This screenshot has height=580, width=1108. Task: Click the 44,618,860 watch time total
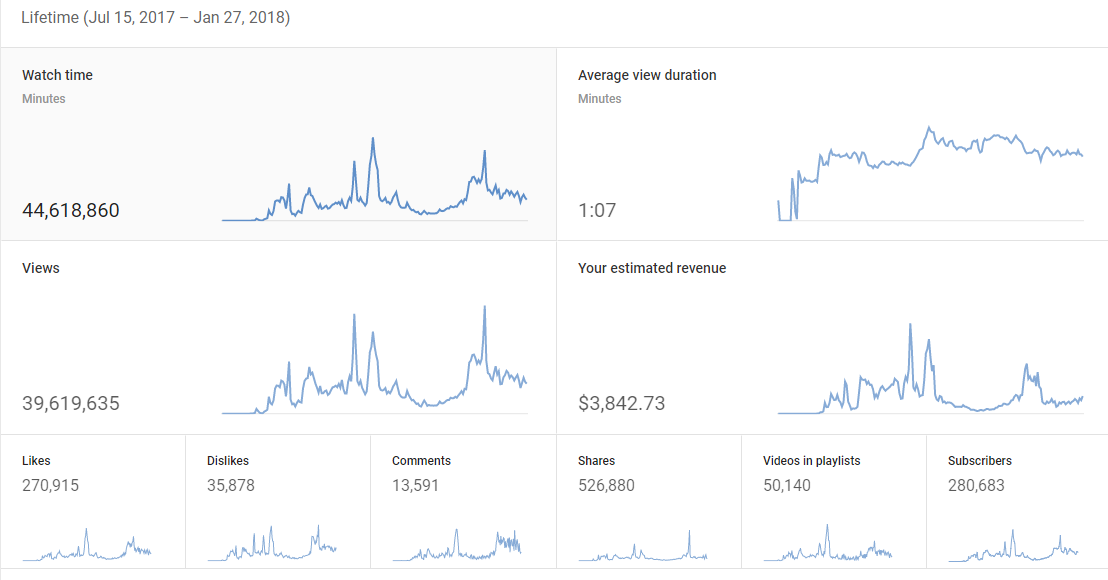pyautogui.click(x=71, y=210)
